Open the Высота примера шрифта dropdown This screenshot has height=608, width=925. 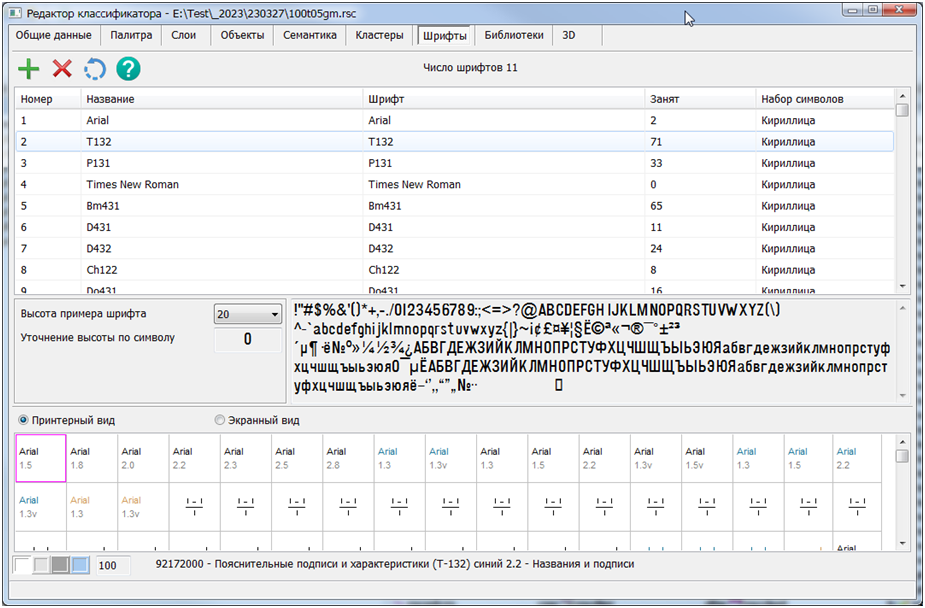(x=248, y=314)
